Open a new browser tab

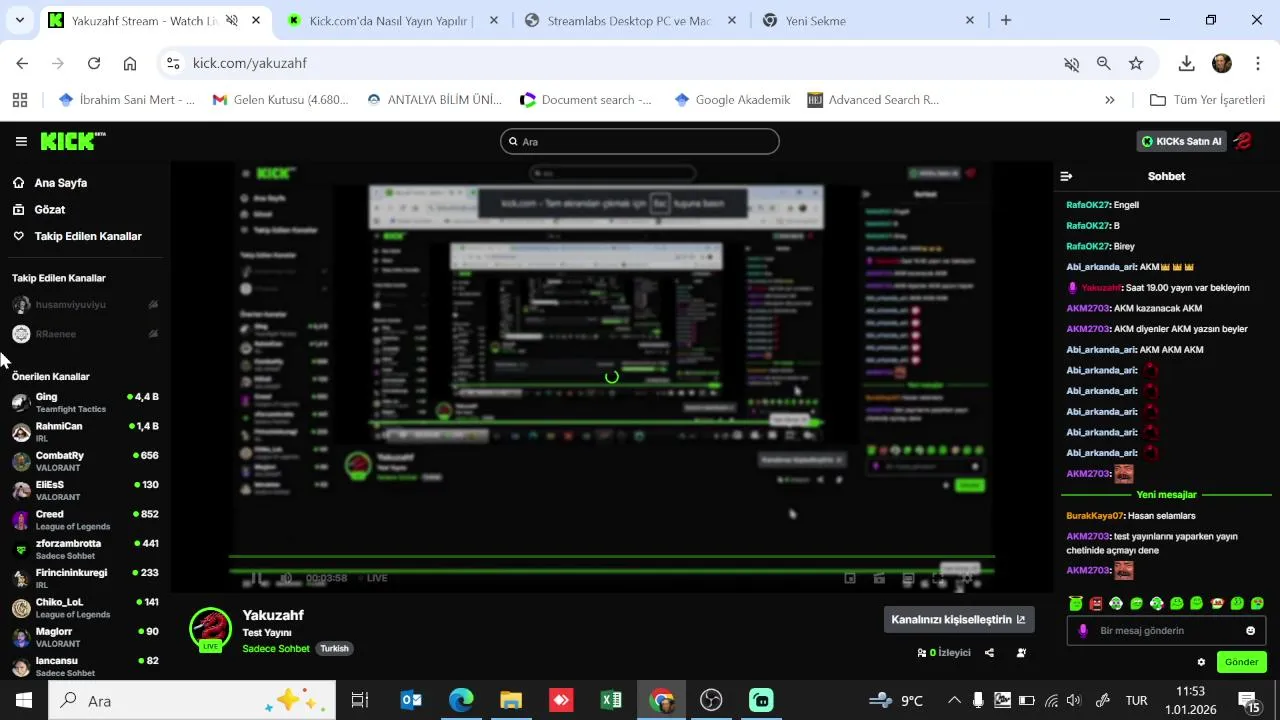[1006, 20]
